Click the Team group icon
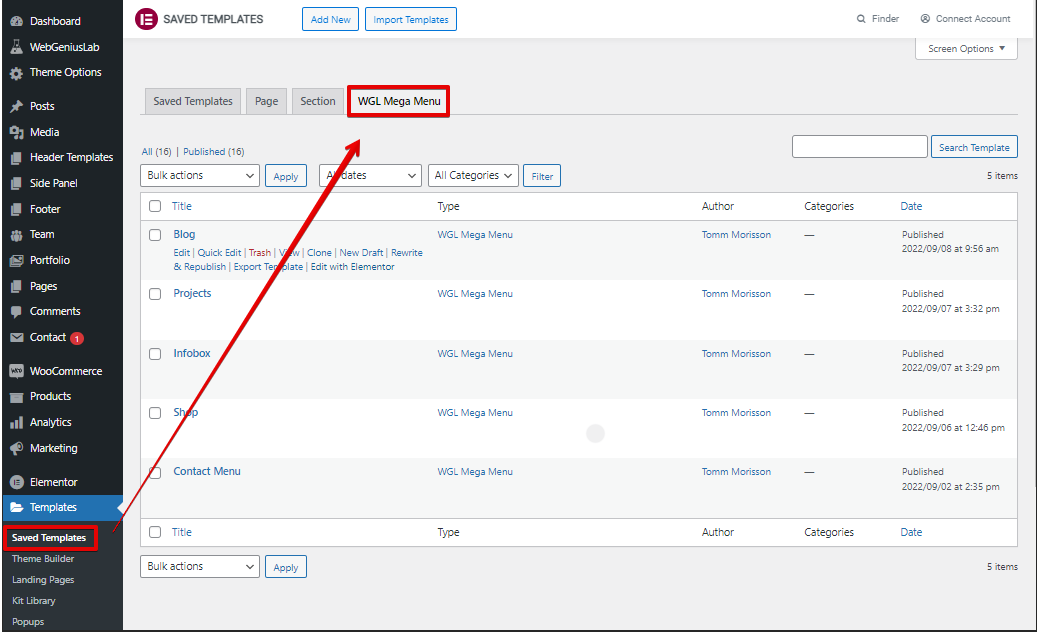 [17, 235]
